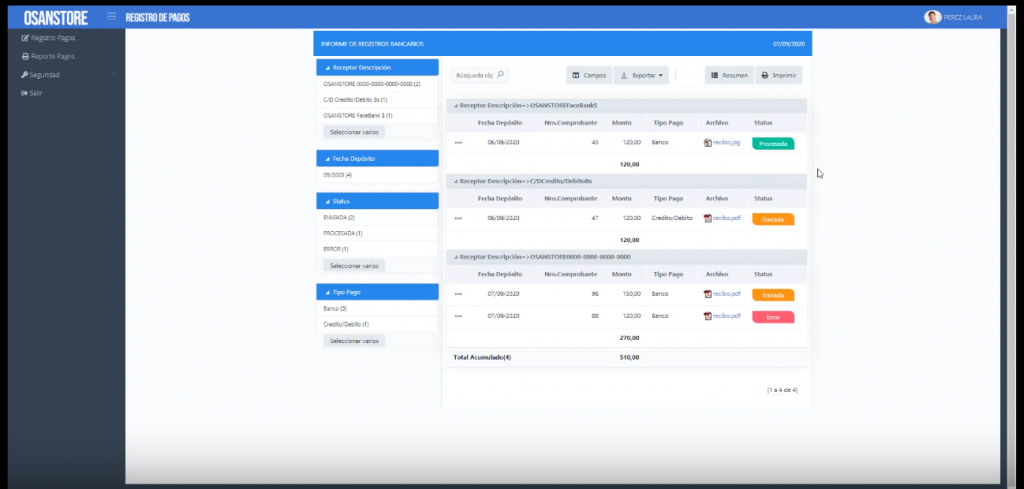Filter Tipo Pago by Credito/Debito (1)
The height and width of the screenshot is (489, 1024).
coord(346,324)
